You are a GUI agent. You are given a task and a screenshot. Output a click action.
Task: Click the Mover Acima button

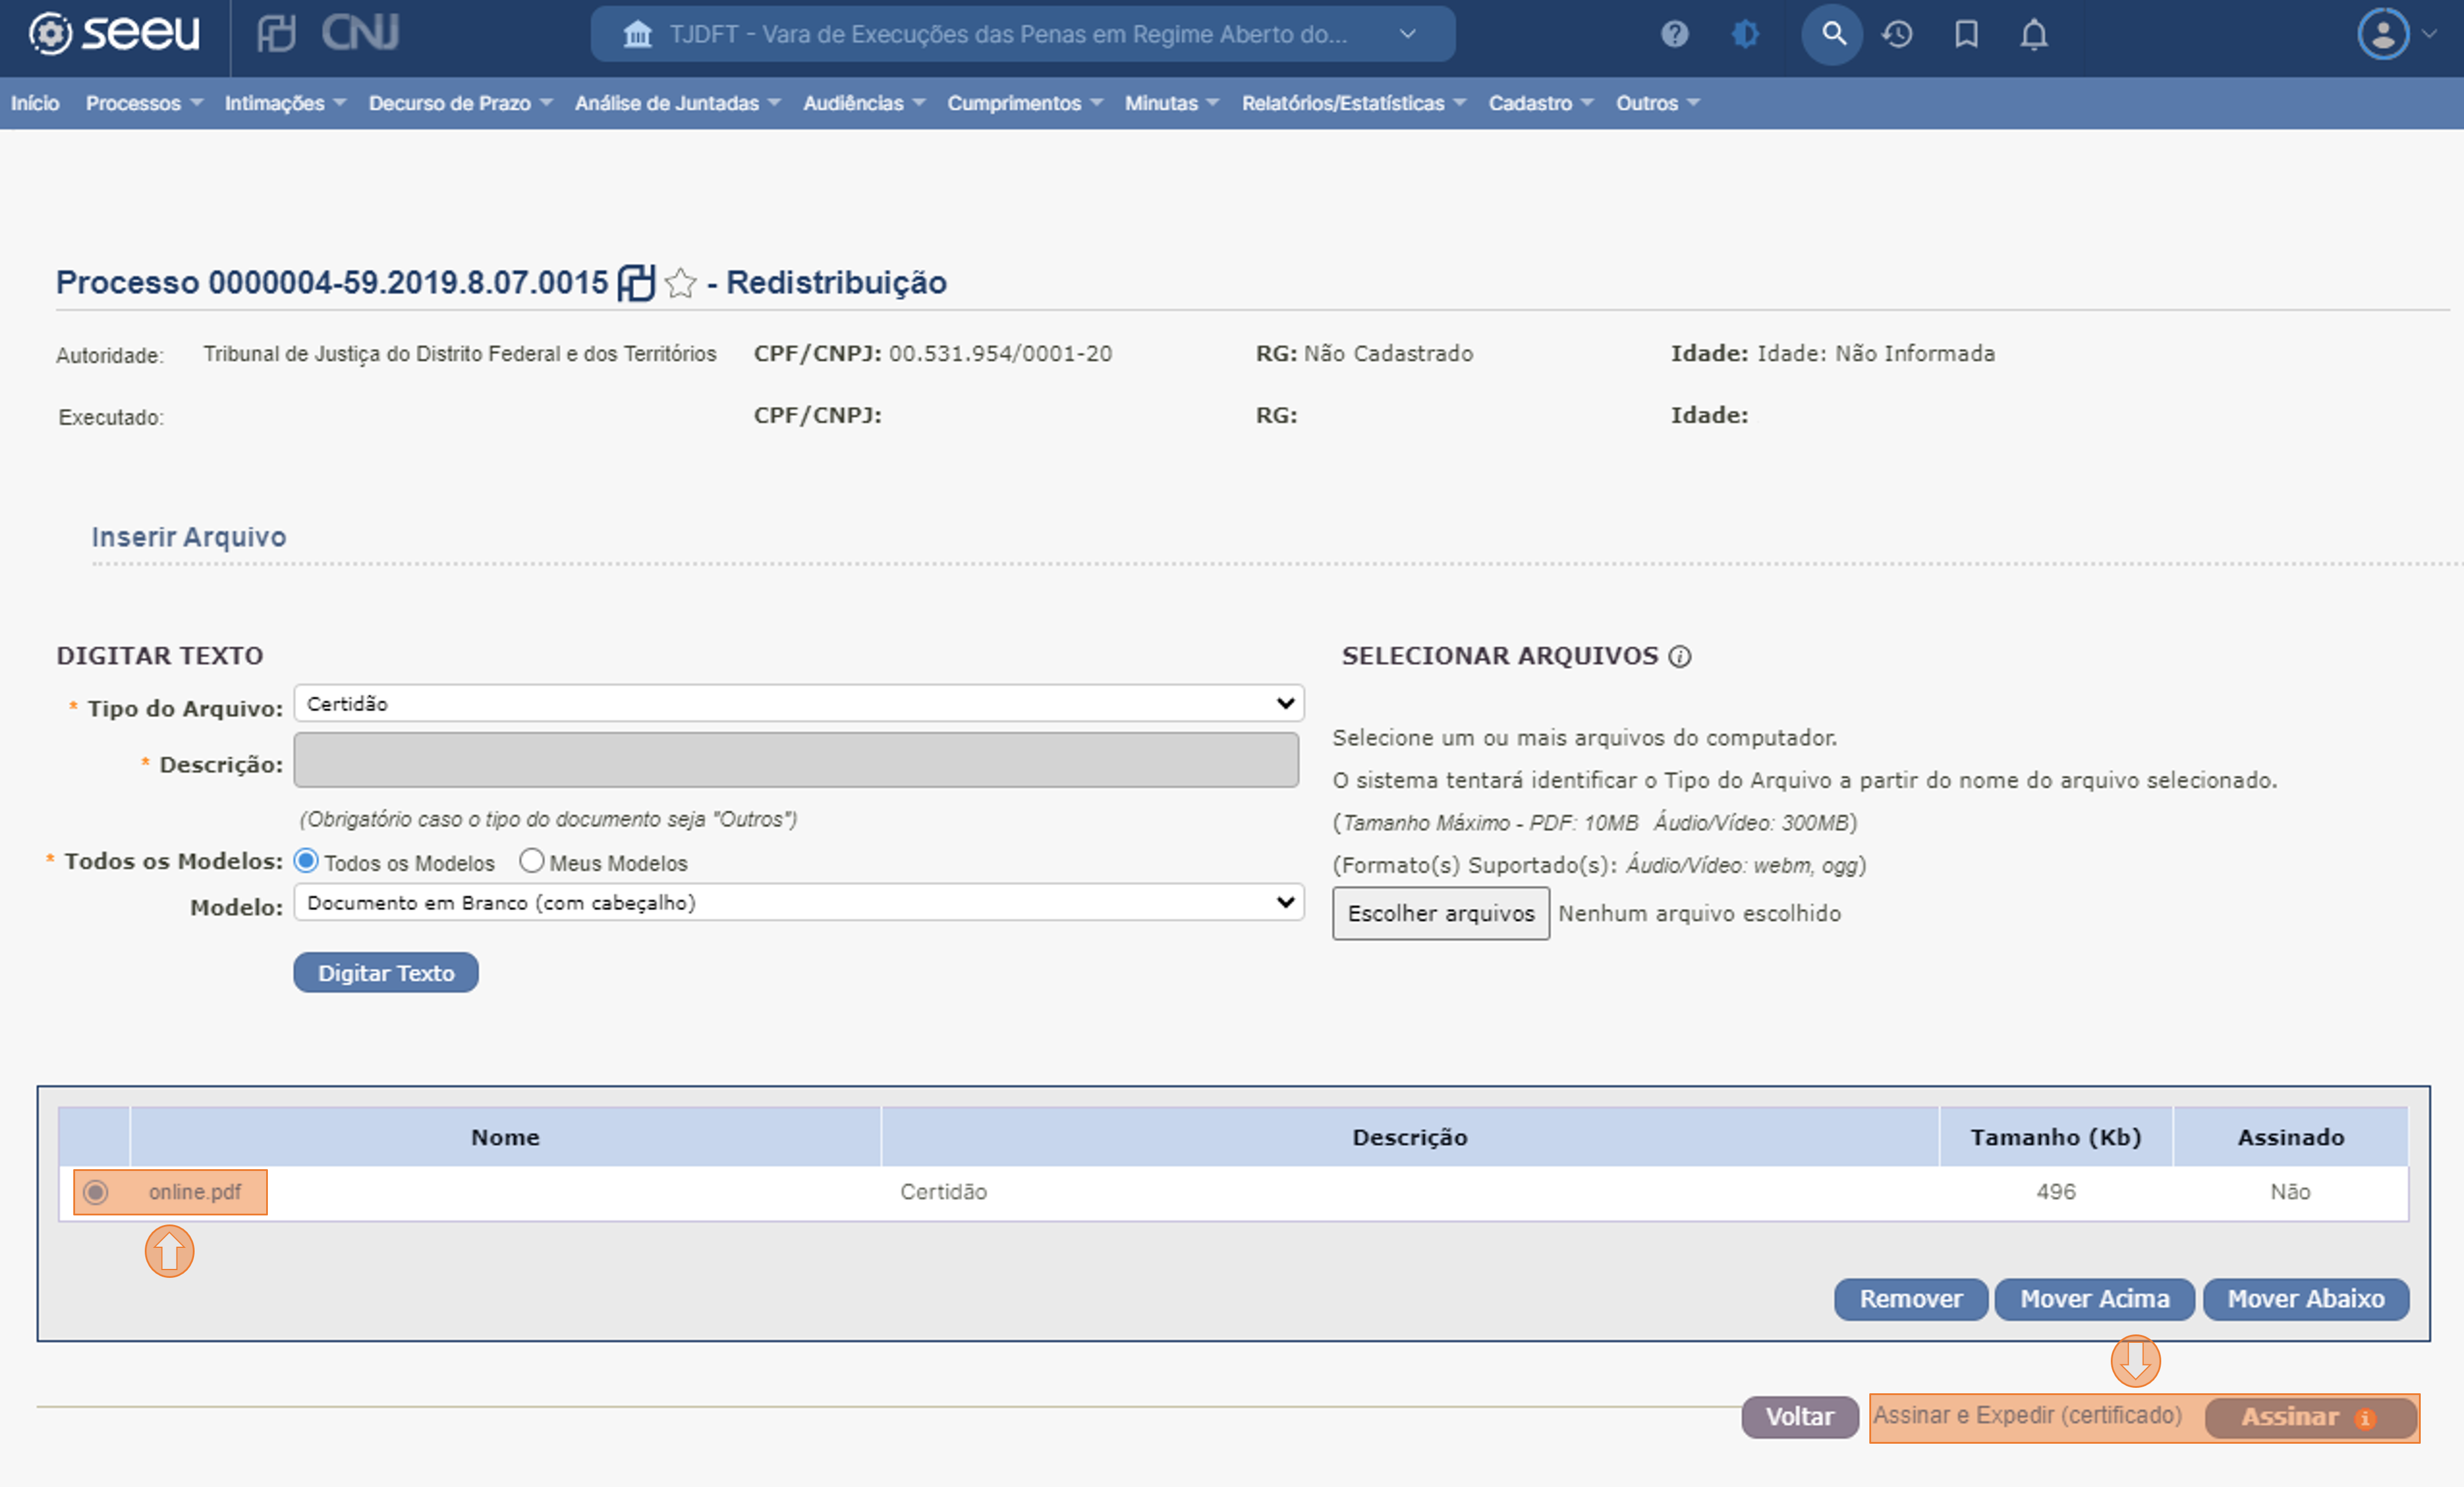click(2094, 1299)
